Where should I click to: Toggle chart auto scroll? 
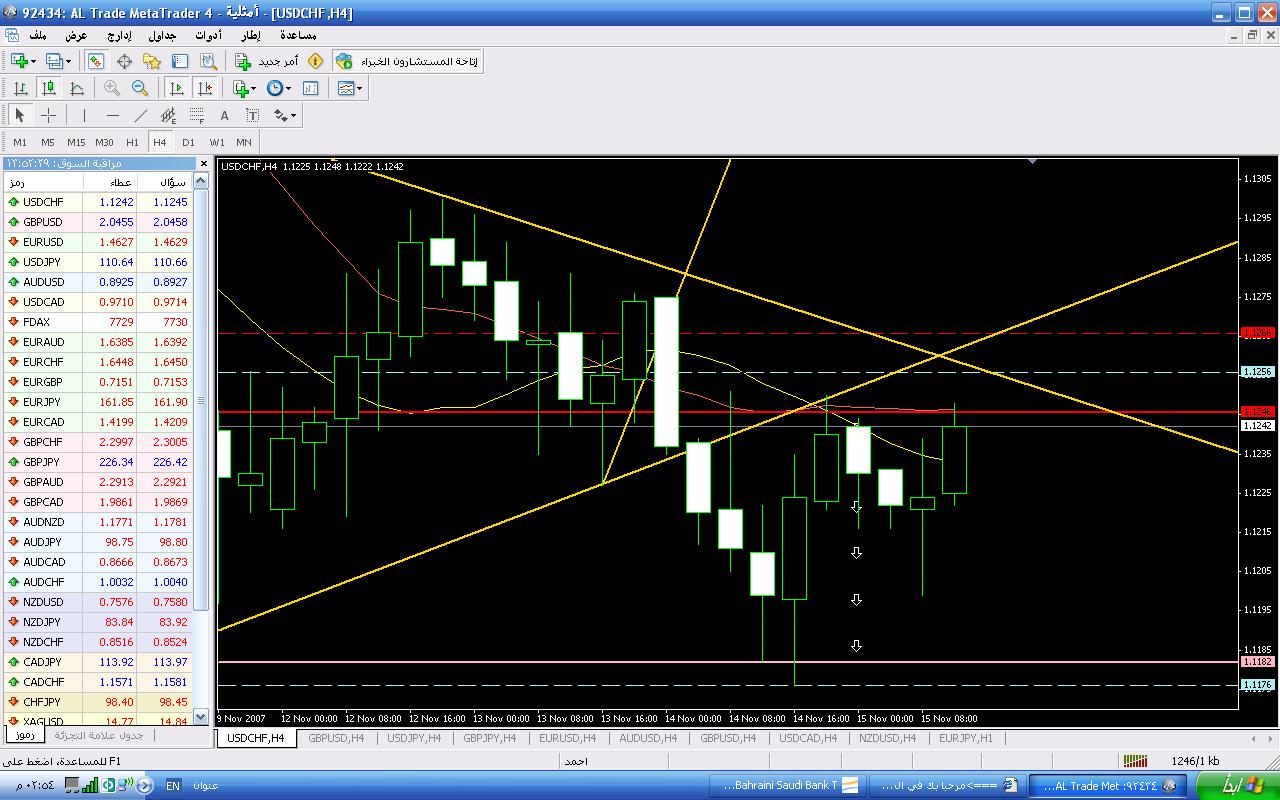[x=177, y=88]
